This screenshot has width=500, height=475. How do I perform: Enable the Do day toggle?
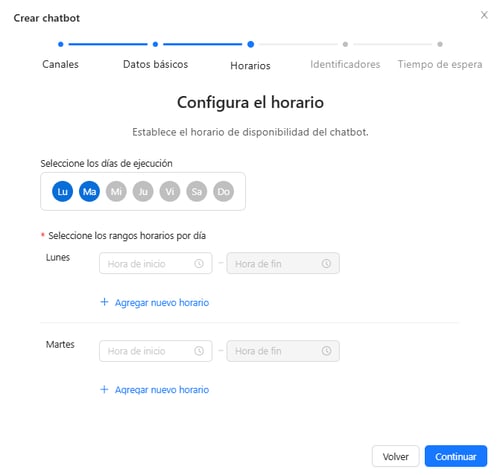[x=223, y=191]
